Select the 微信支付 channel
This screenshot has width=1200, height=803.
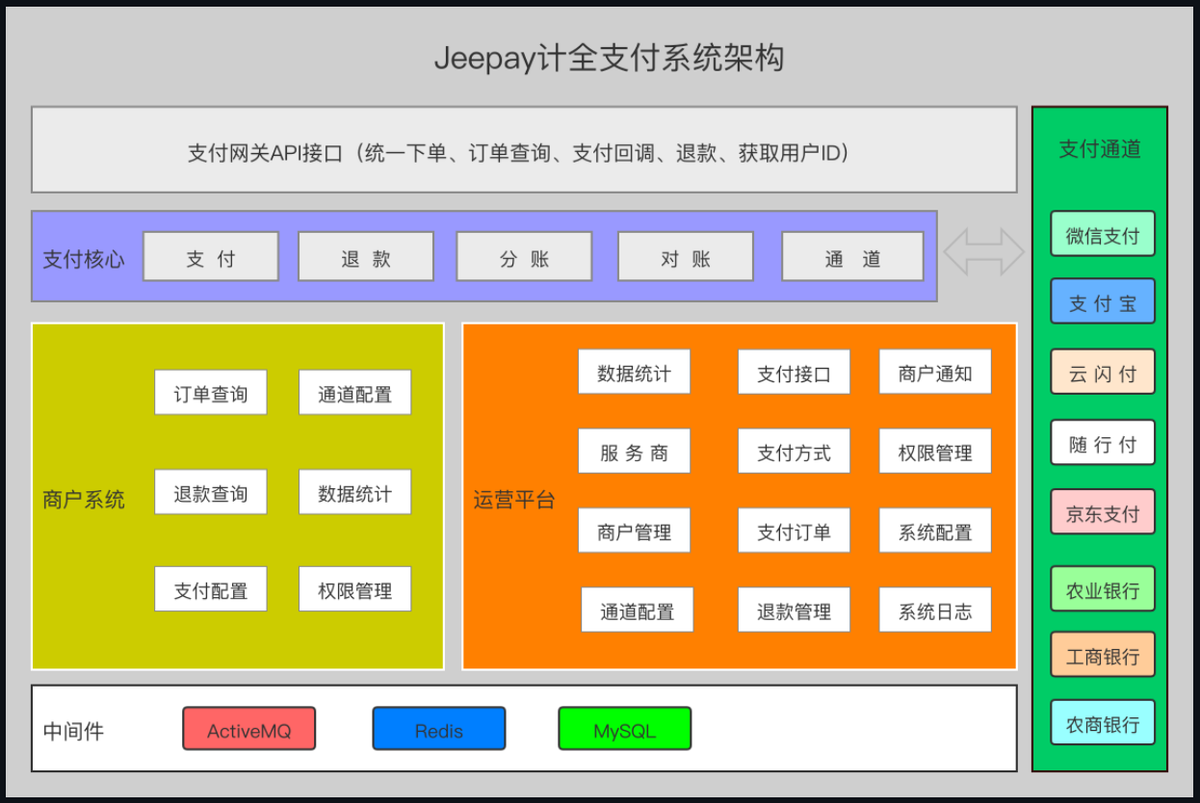pyautogui.click(x=1102, y=234)
